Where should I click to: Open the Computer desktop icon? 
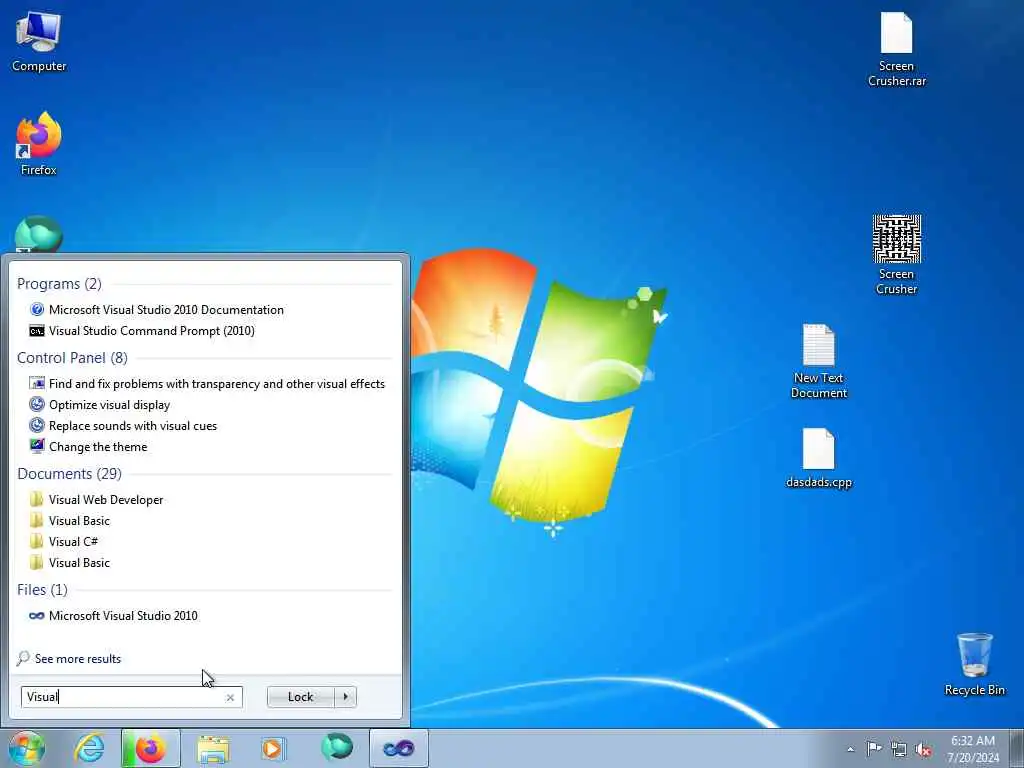pos(39,42)
